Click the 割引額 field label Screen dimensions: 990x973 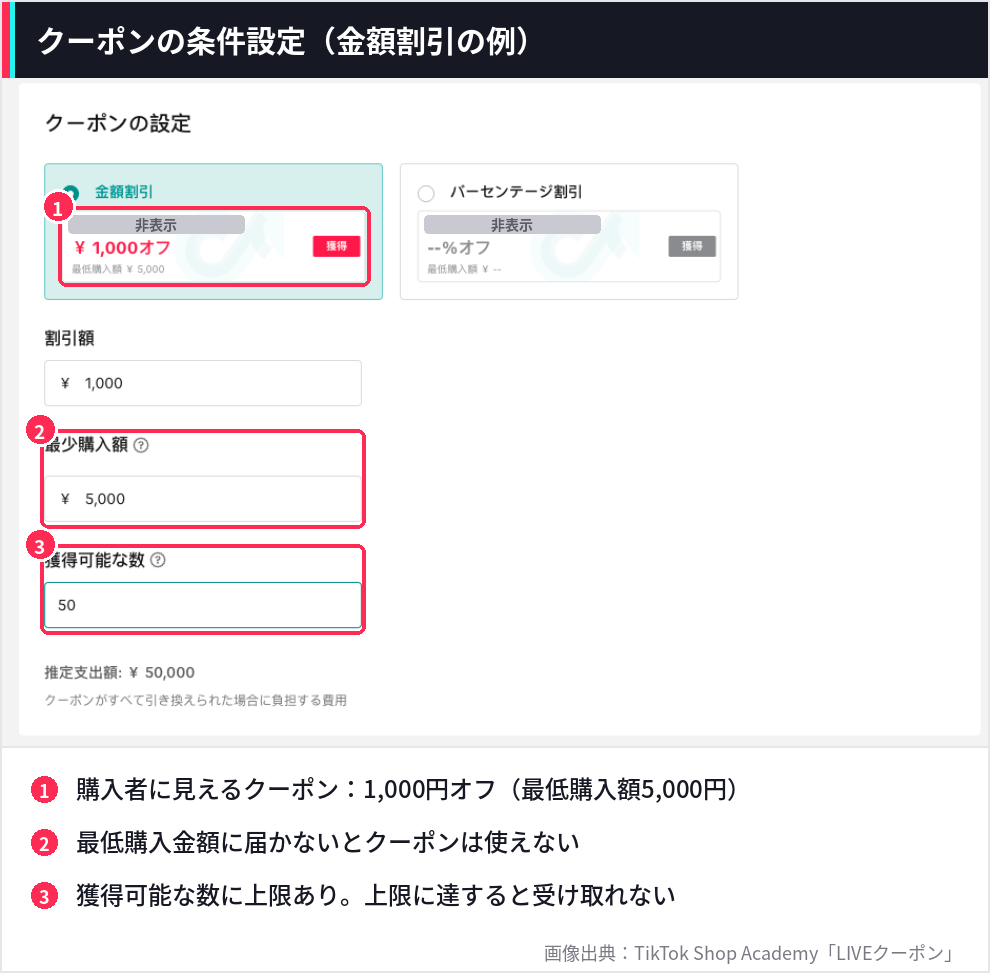click(69, 338)
